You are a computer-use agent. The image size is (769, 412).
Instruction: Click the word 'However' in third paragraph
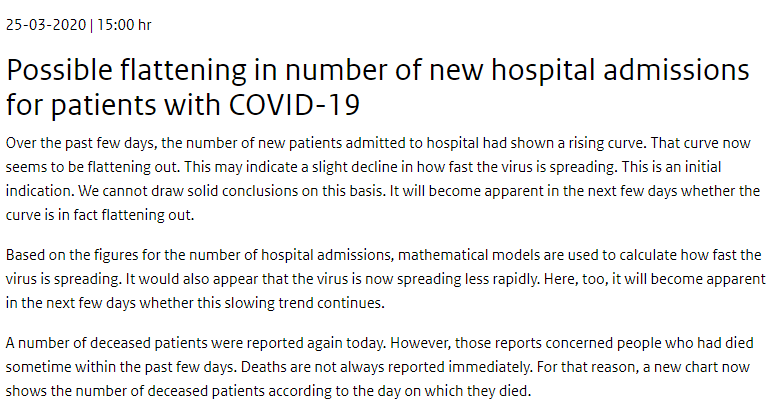420,343
